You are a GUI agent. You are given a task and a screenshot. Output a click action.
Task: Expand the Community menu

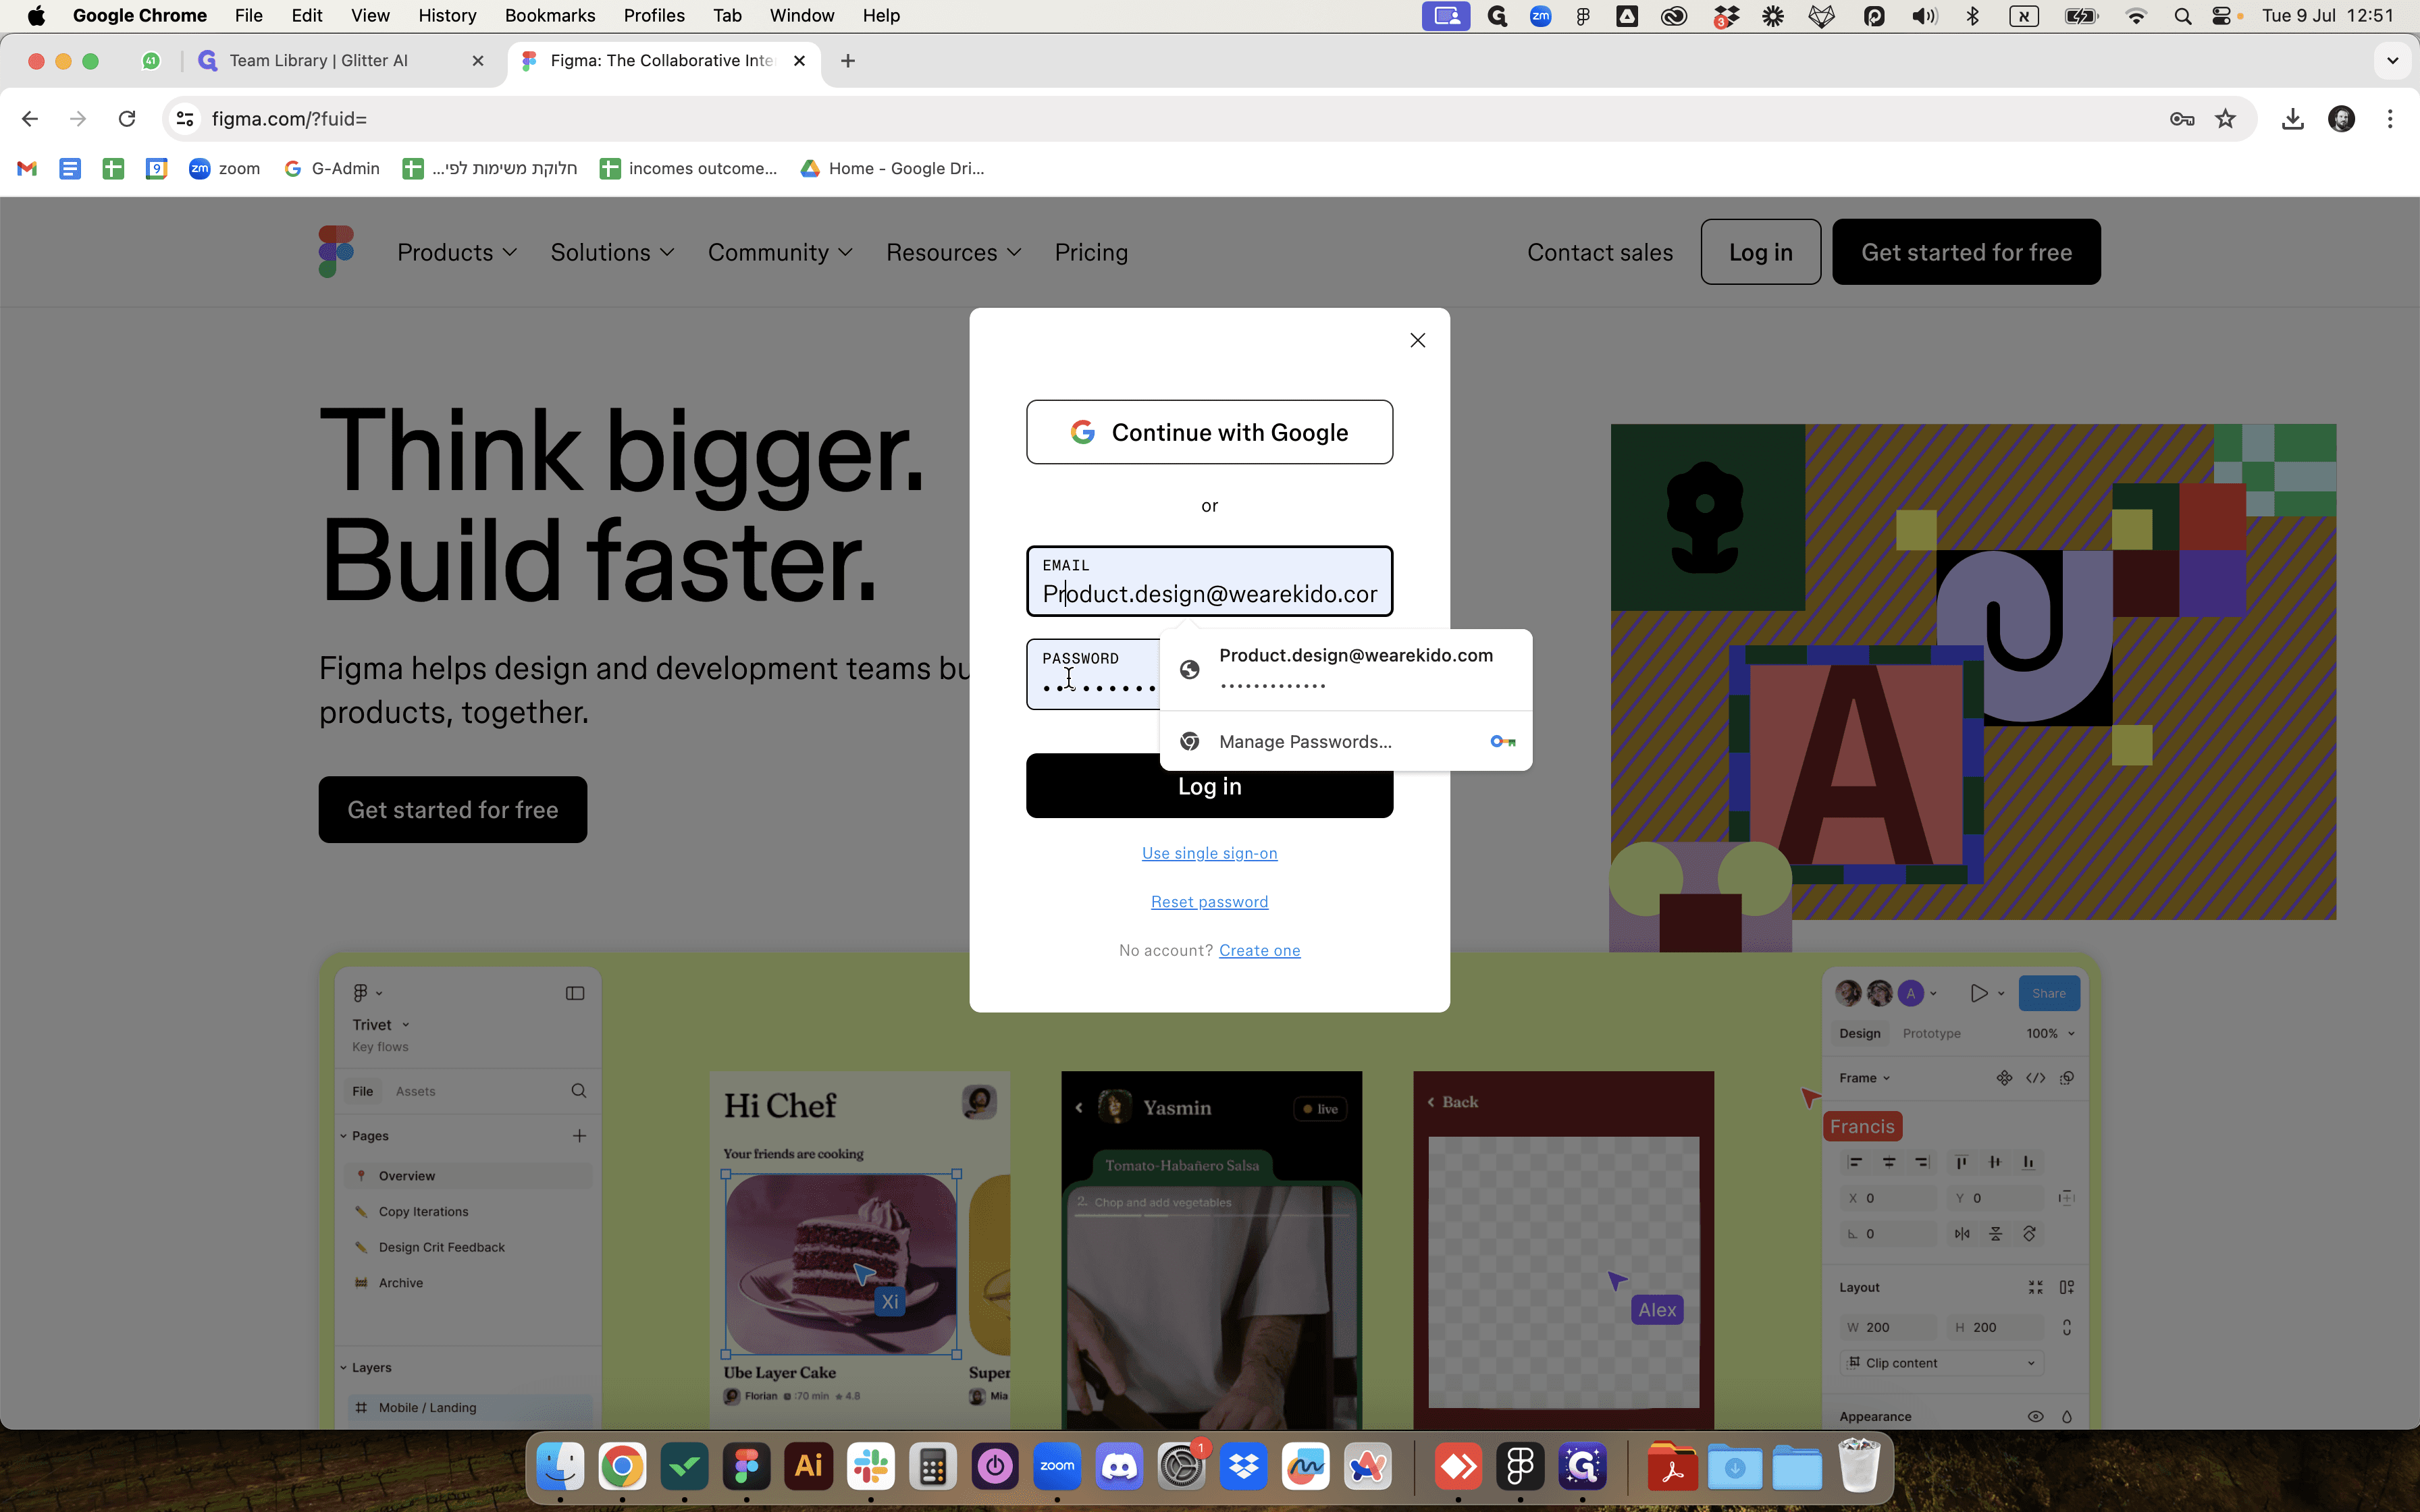point(780,252)
